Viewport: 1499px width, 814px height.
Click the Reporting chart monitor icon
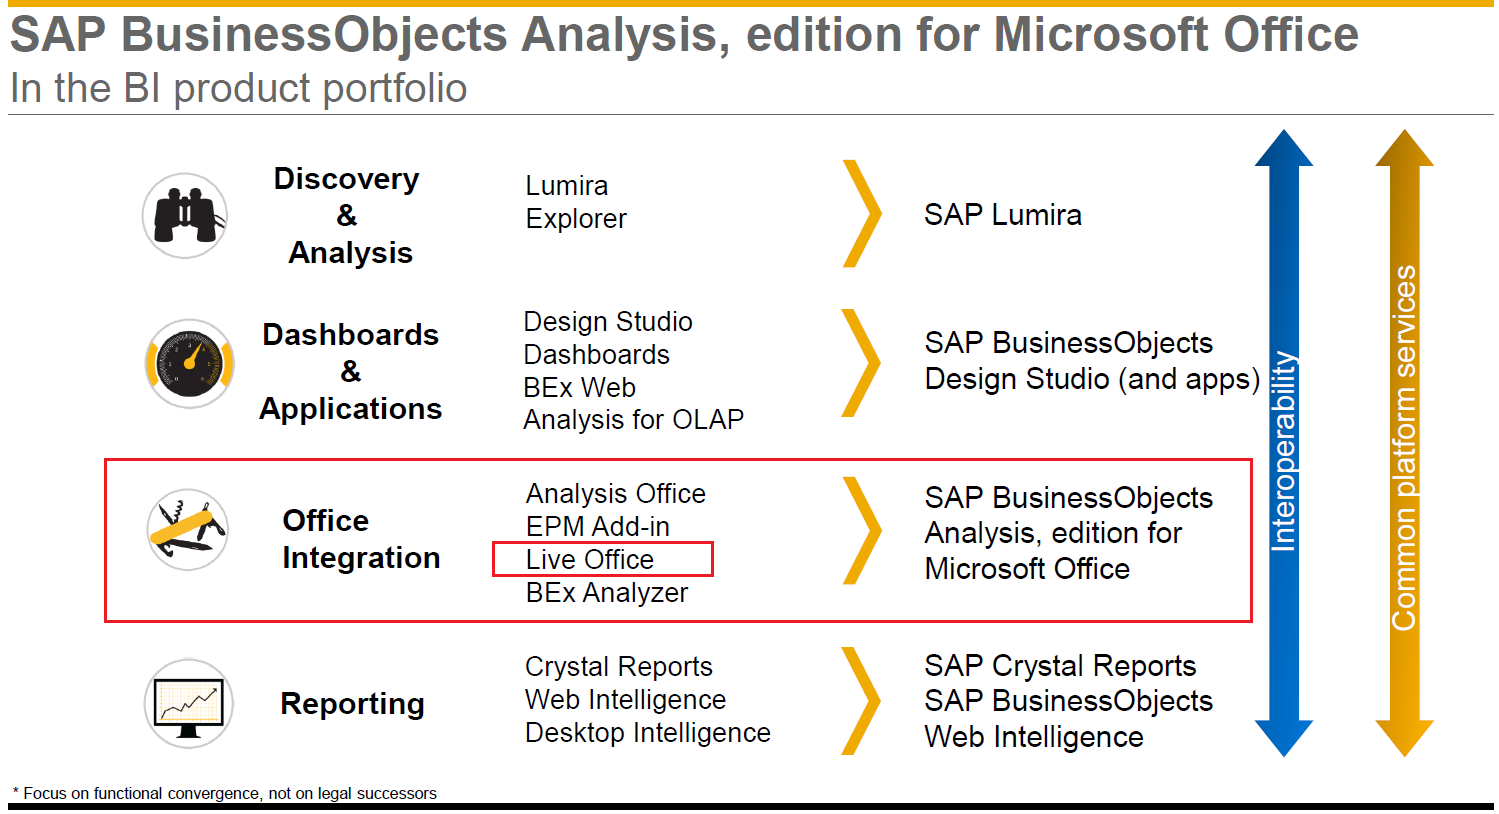coord(188,703)
